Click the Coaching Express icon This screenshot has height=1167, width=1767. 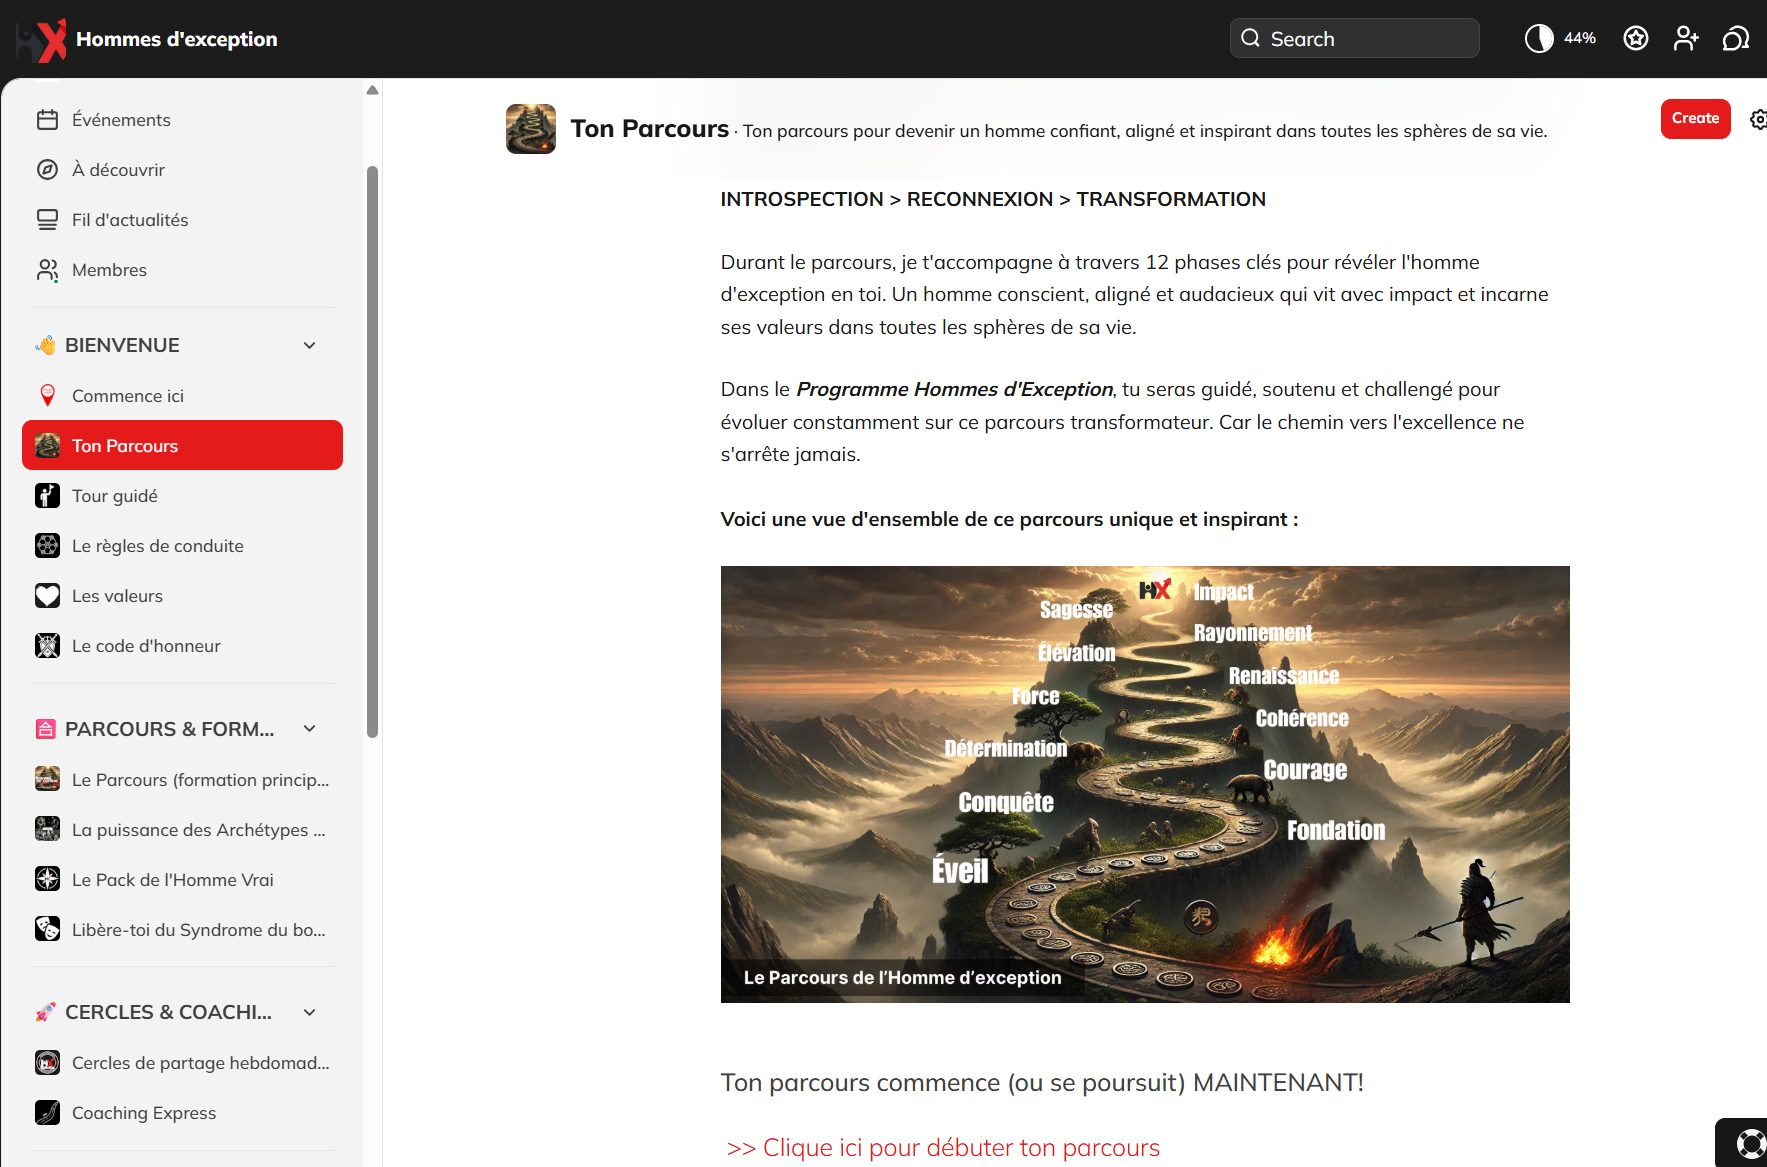click(x=47, y=1112)
